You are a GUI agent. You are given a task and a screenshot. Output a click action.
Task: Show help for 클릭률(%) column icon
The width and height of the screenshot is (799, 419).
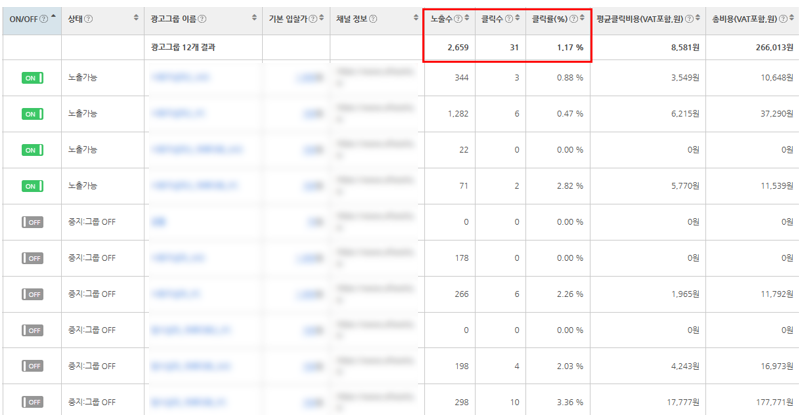(574, 18)
